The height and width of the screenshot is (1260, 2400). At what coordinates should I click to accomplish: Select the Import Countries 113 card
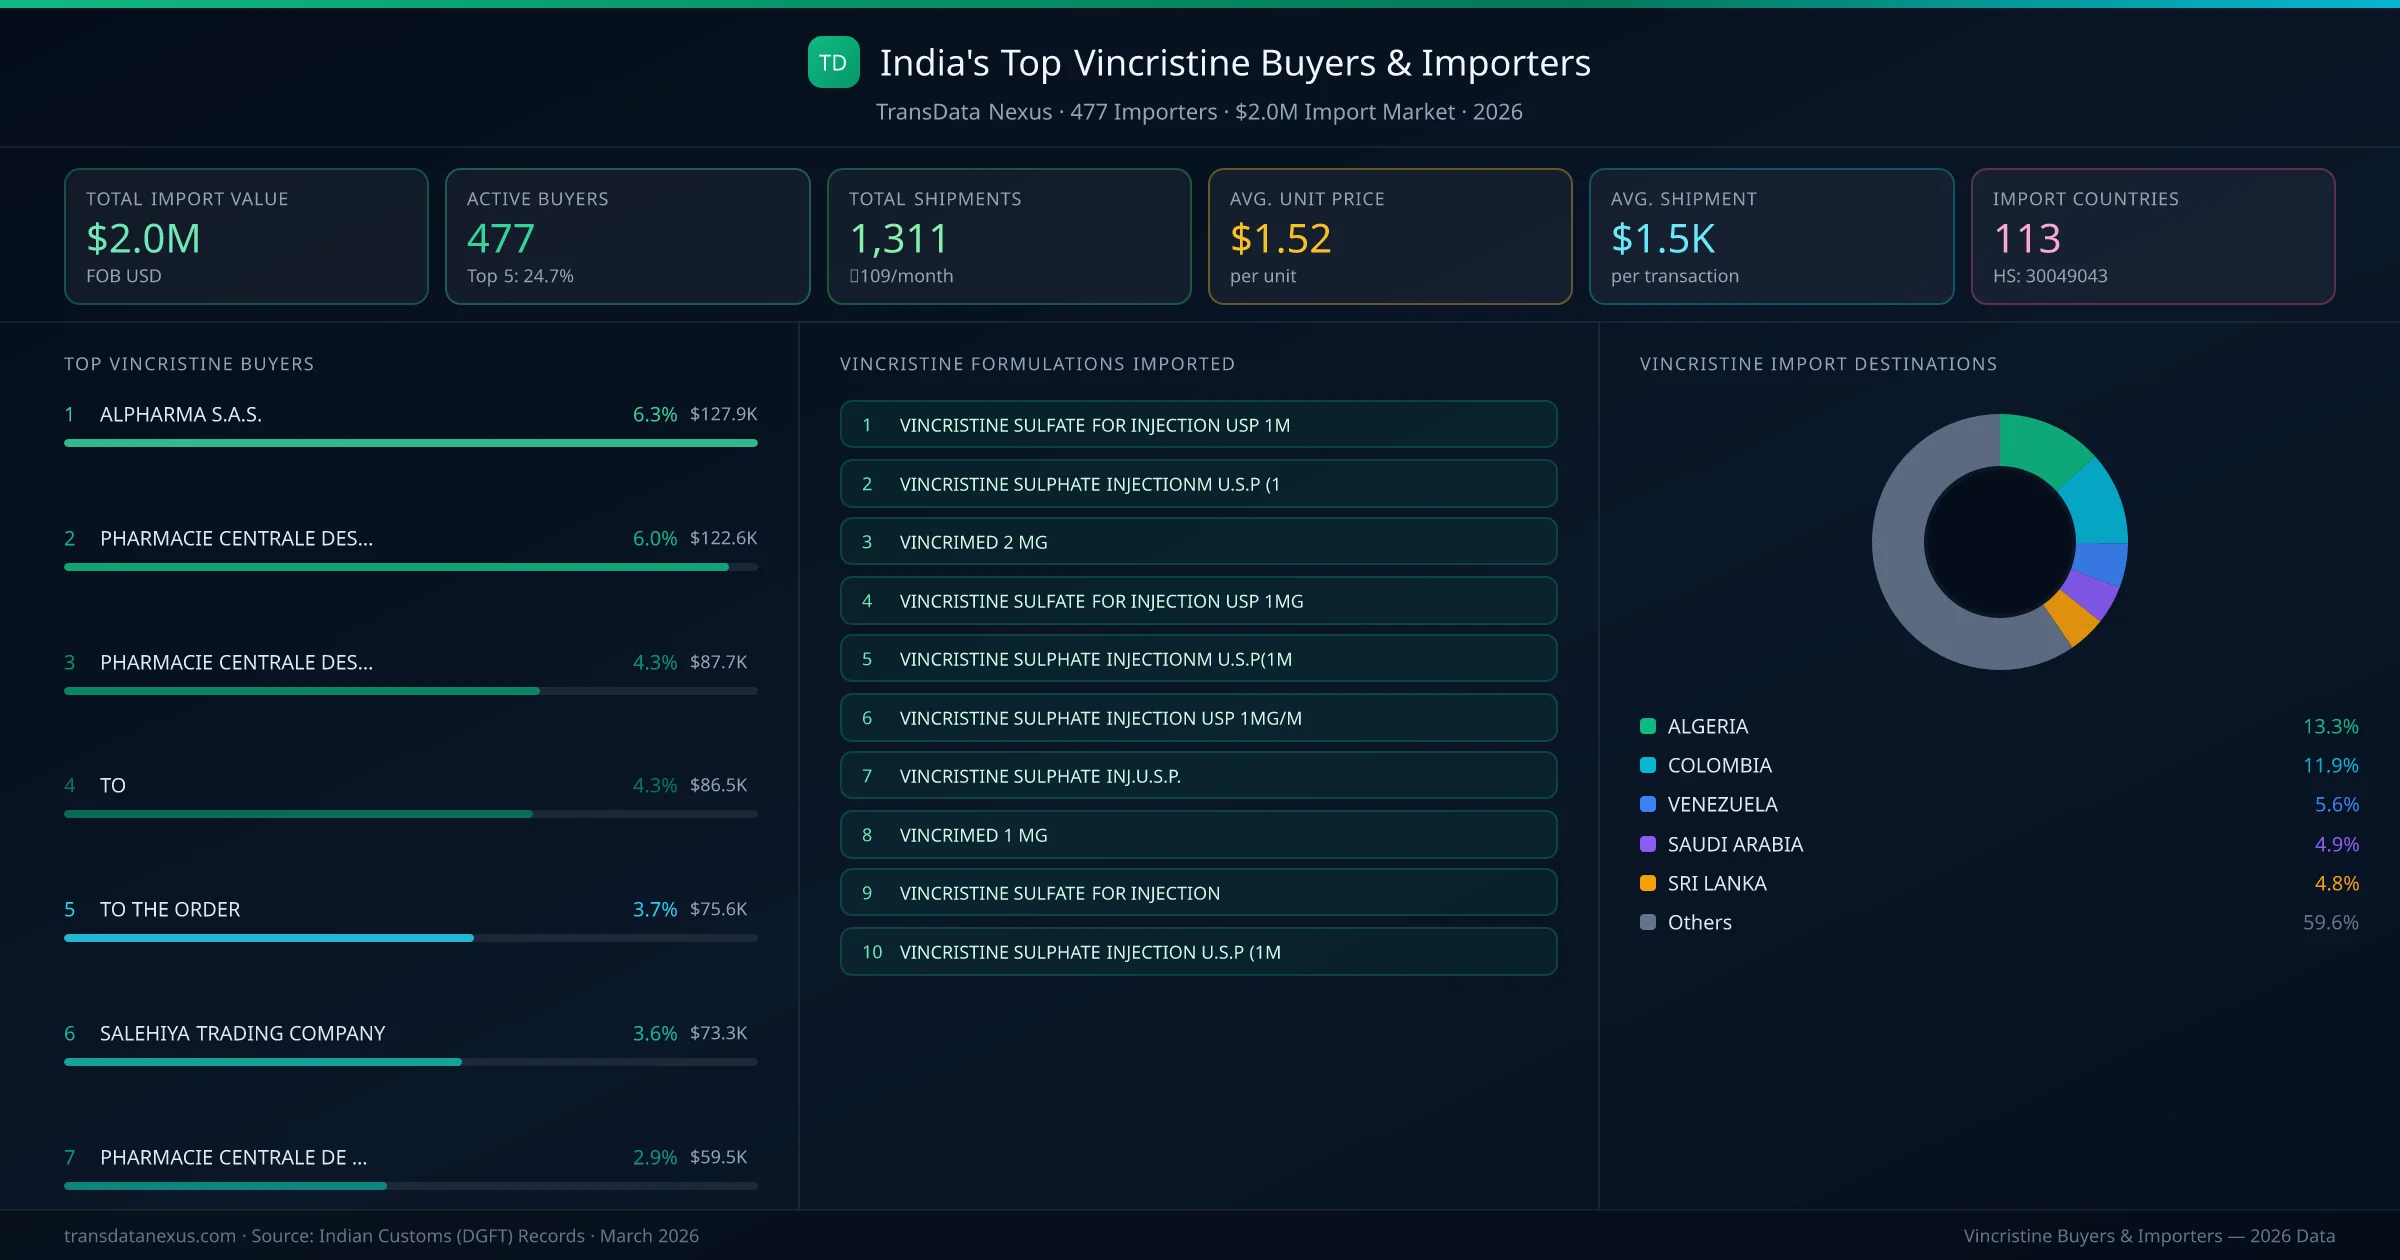tap(2152, 236)
